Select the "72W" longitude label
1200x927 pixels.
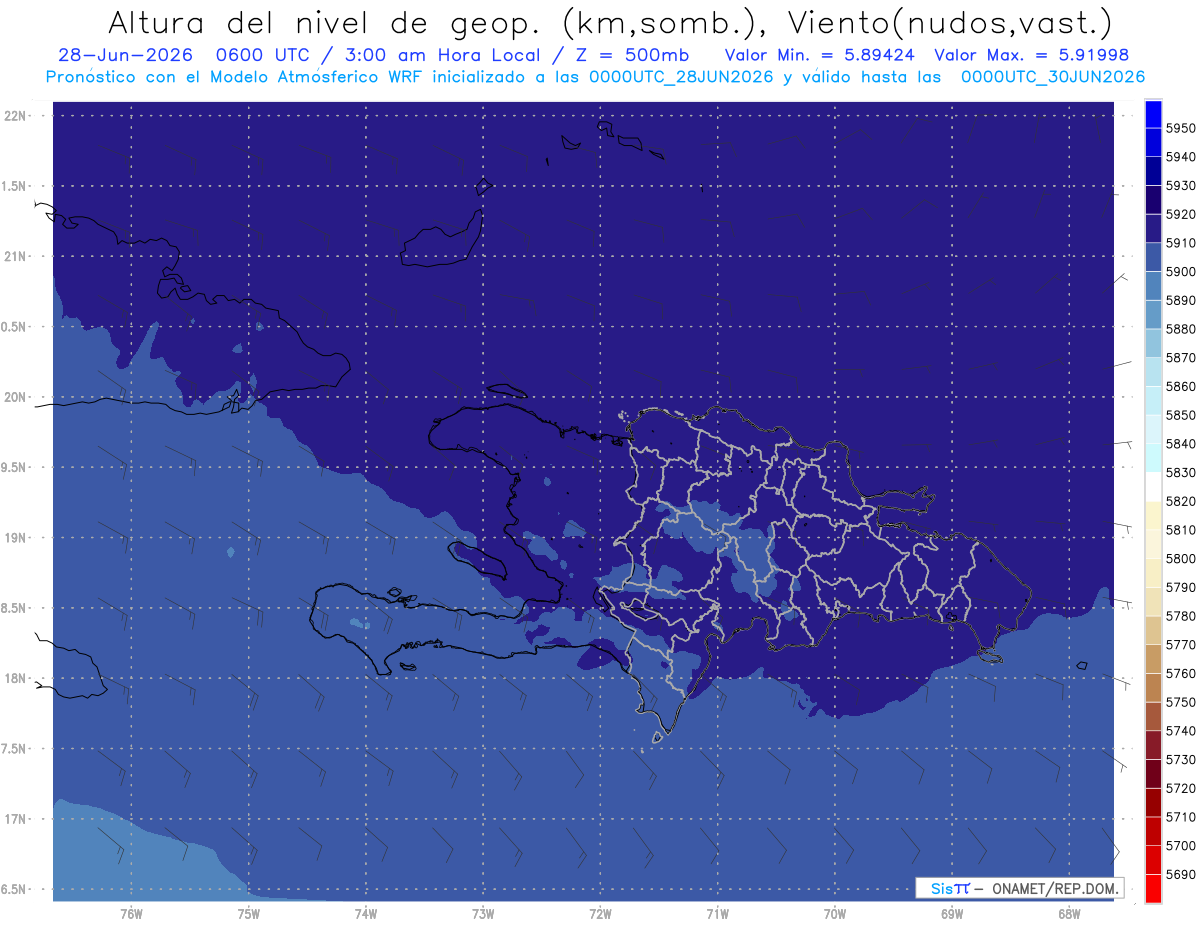coord(601,913)
